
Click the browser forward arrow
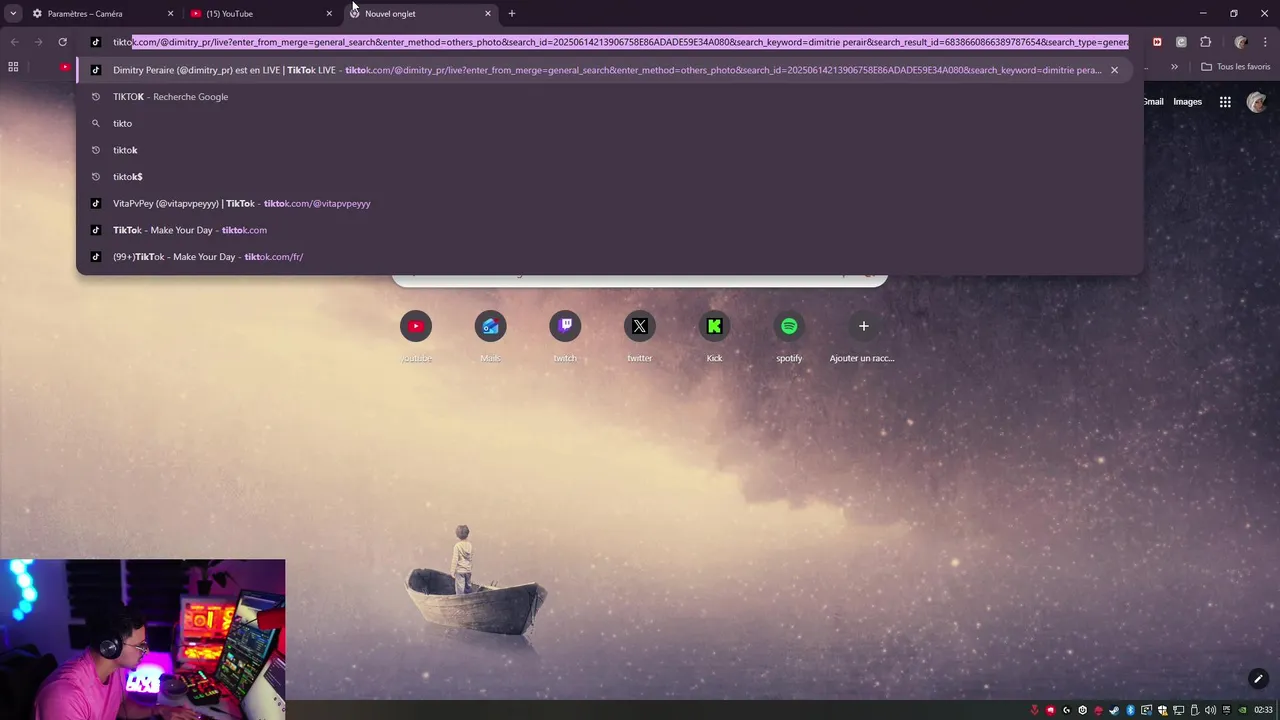point(38,42)
